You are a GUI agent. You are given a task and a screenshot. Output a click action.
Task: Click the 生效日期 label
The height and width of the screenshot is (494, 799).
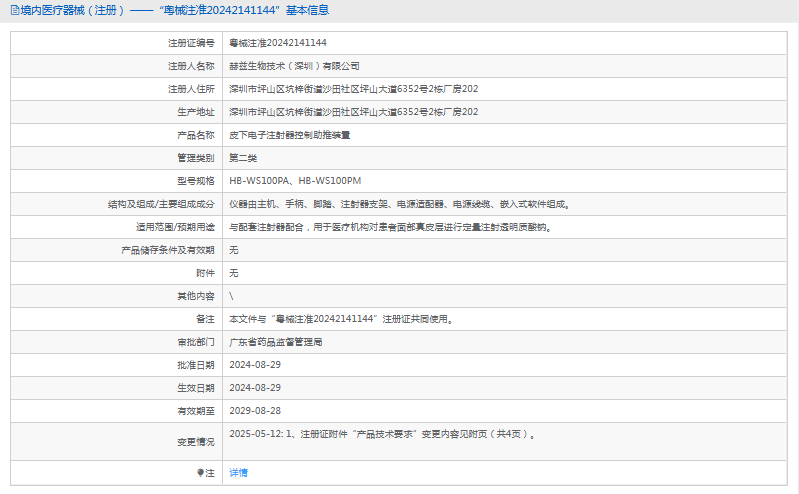[x=196, y=388]
